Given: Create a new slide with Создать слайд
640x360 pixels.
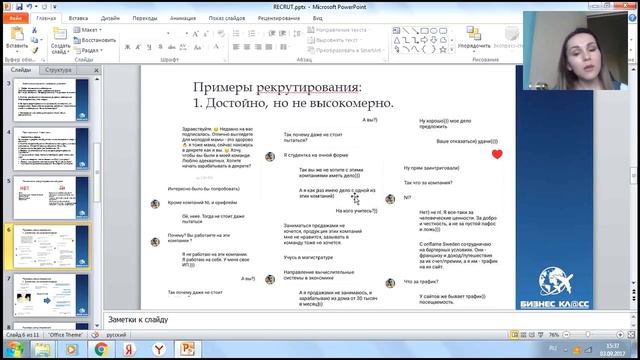Looking at the screenshot, I should tap(60, 41).
